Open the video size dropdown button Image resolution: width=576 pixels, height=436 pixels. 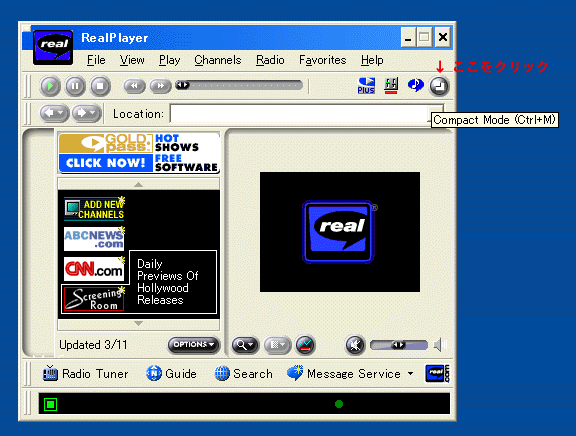coord(277,345)
